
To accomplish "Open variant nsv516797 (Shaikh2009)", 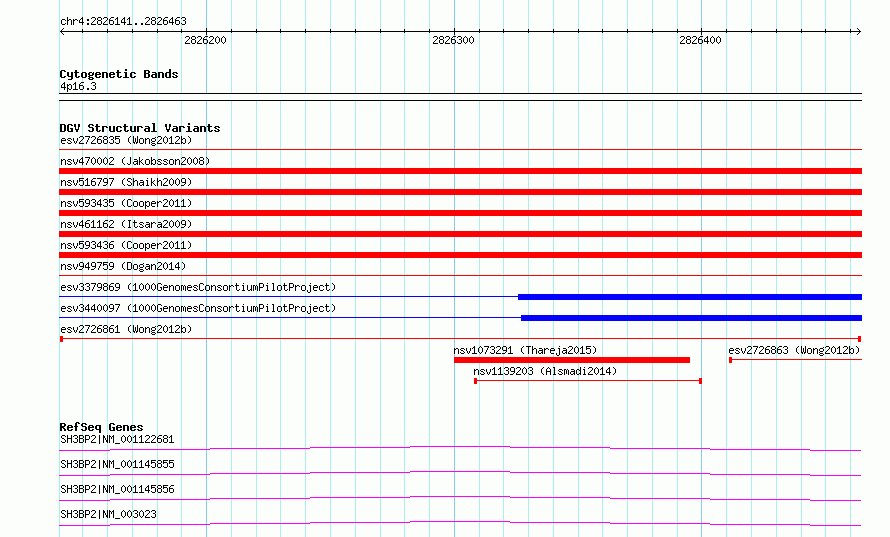I will coord(126,182).
